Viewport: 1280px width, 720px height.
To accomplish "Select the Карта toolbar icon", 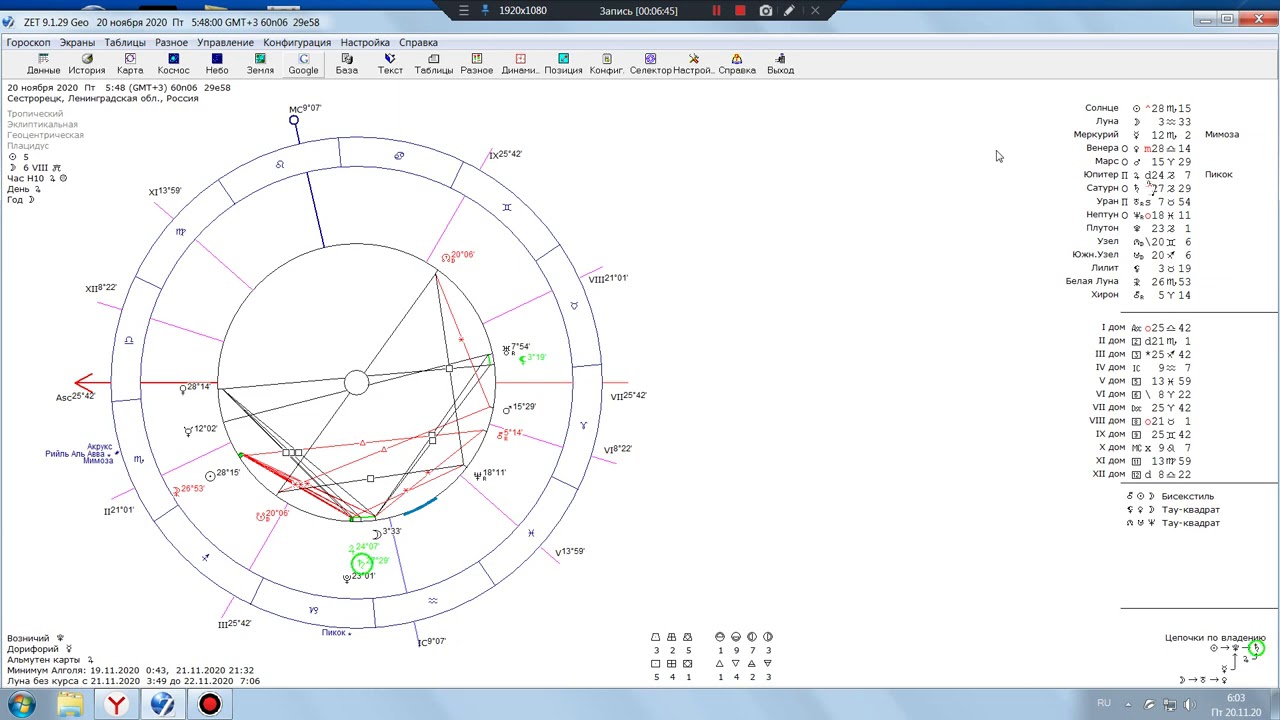I will (x=130, y=64).
